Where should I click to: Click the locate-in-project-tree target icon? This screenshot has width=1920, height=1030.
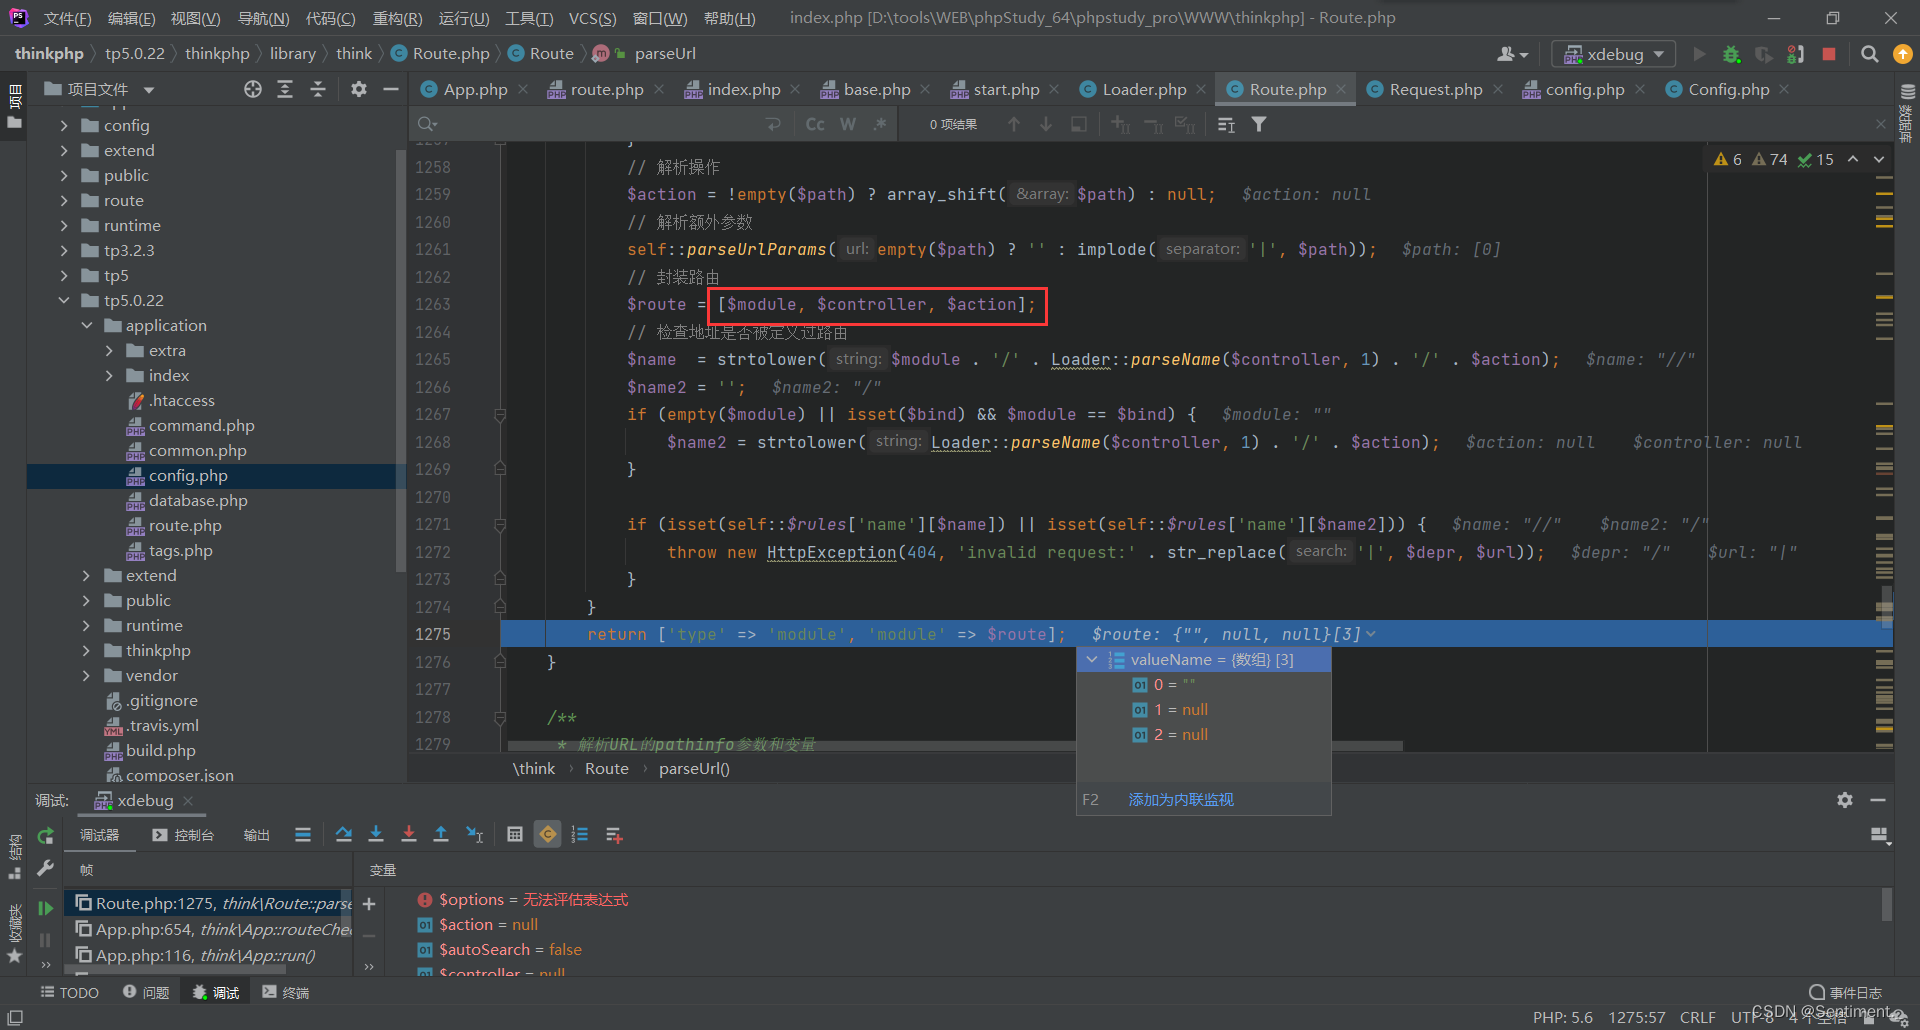tap(253, 89)
